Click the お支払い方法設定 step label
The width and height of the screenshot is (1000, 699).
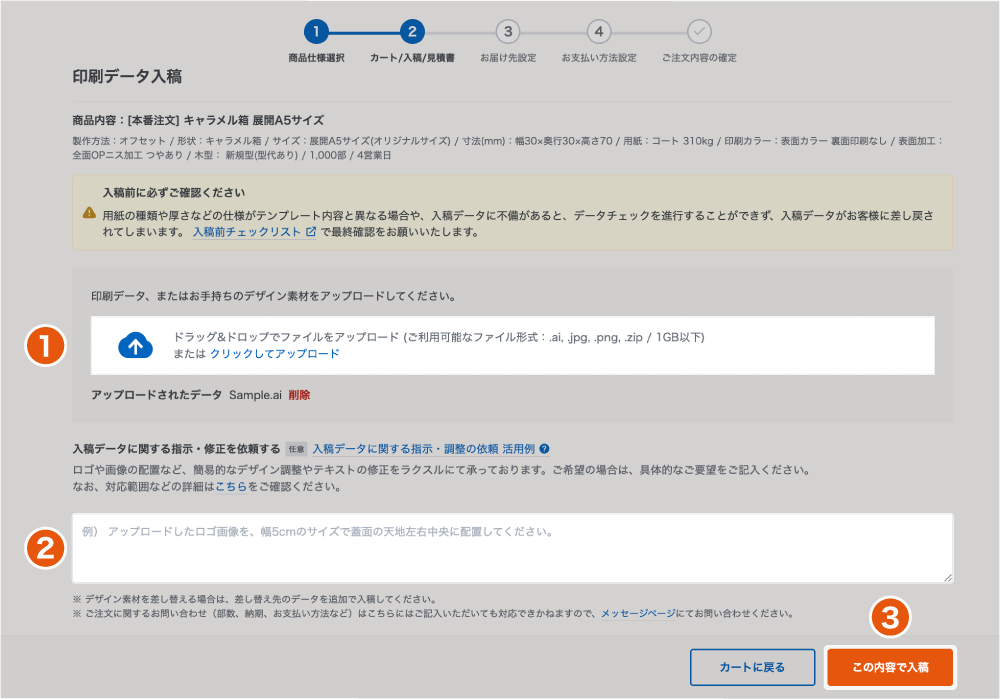pos(599,58)
